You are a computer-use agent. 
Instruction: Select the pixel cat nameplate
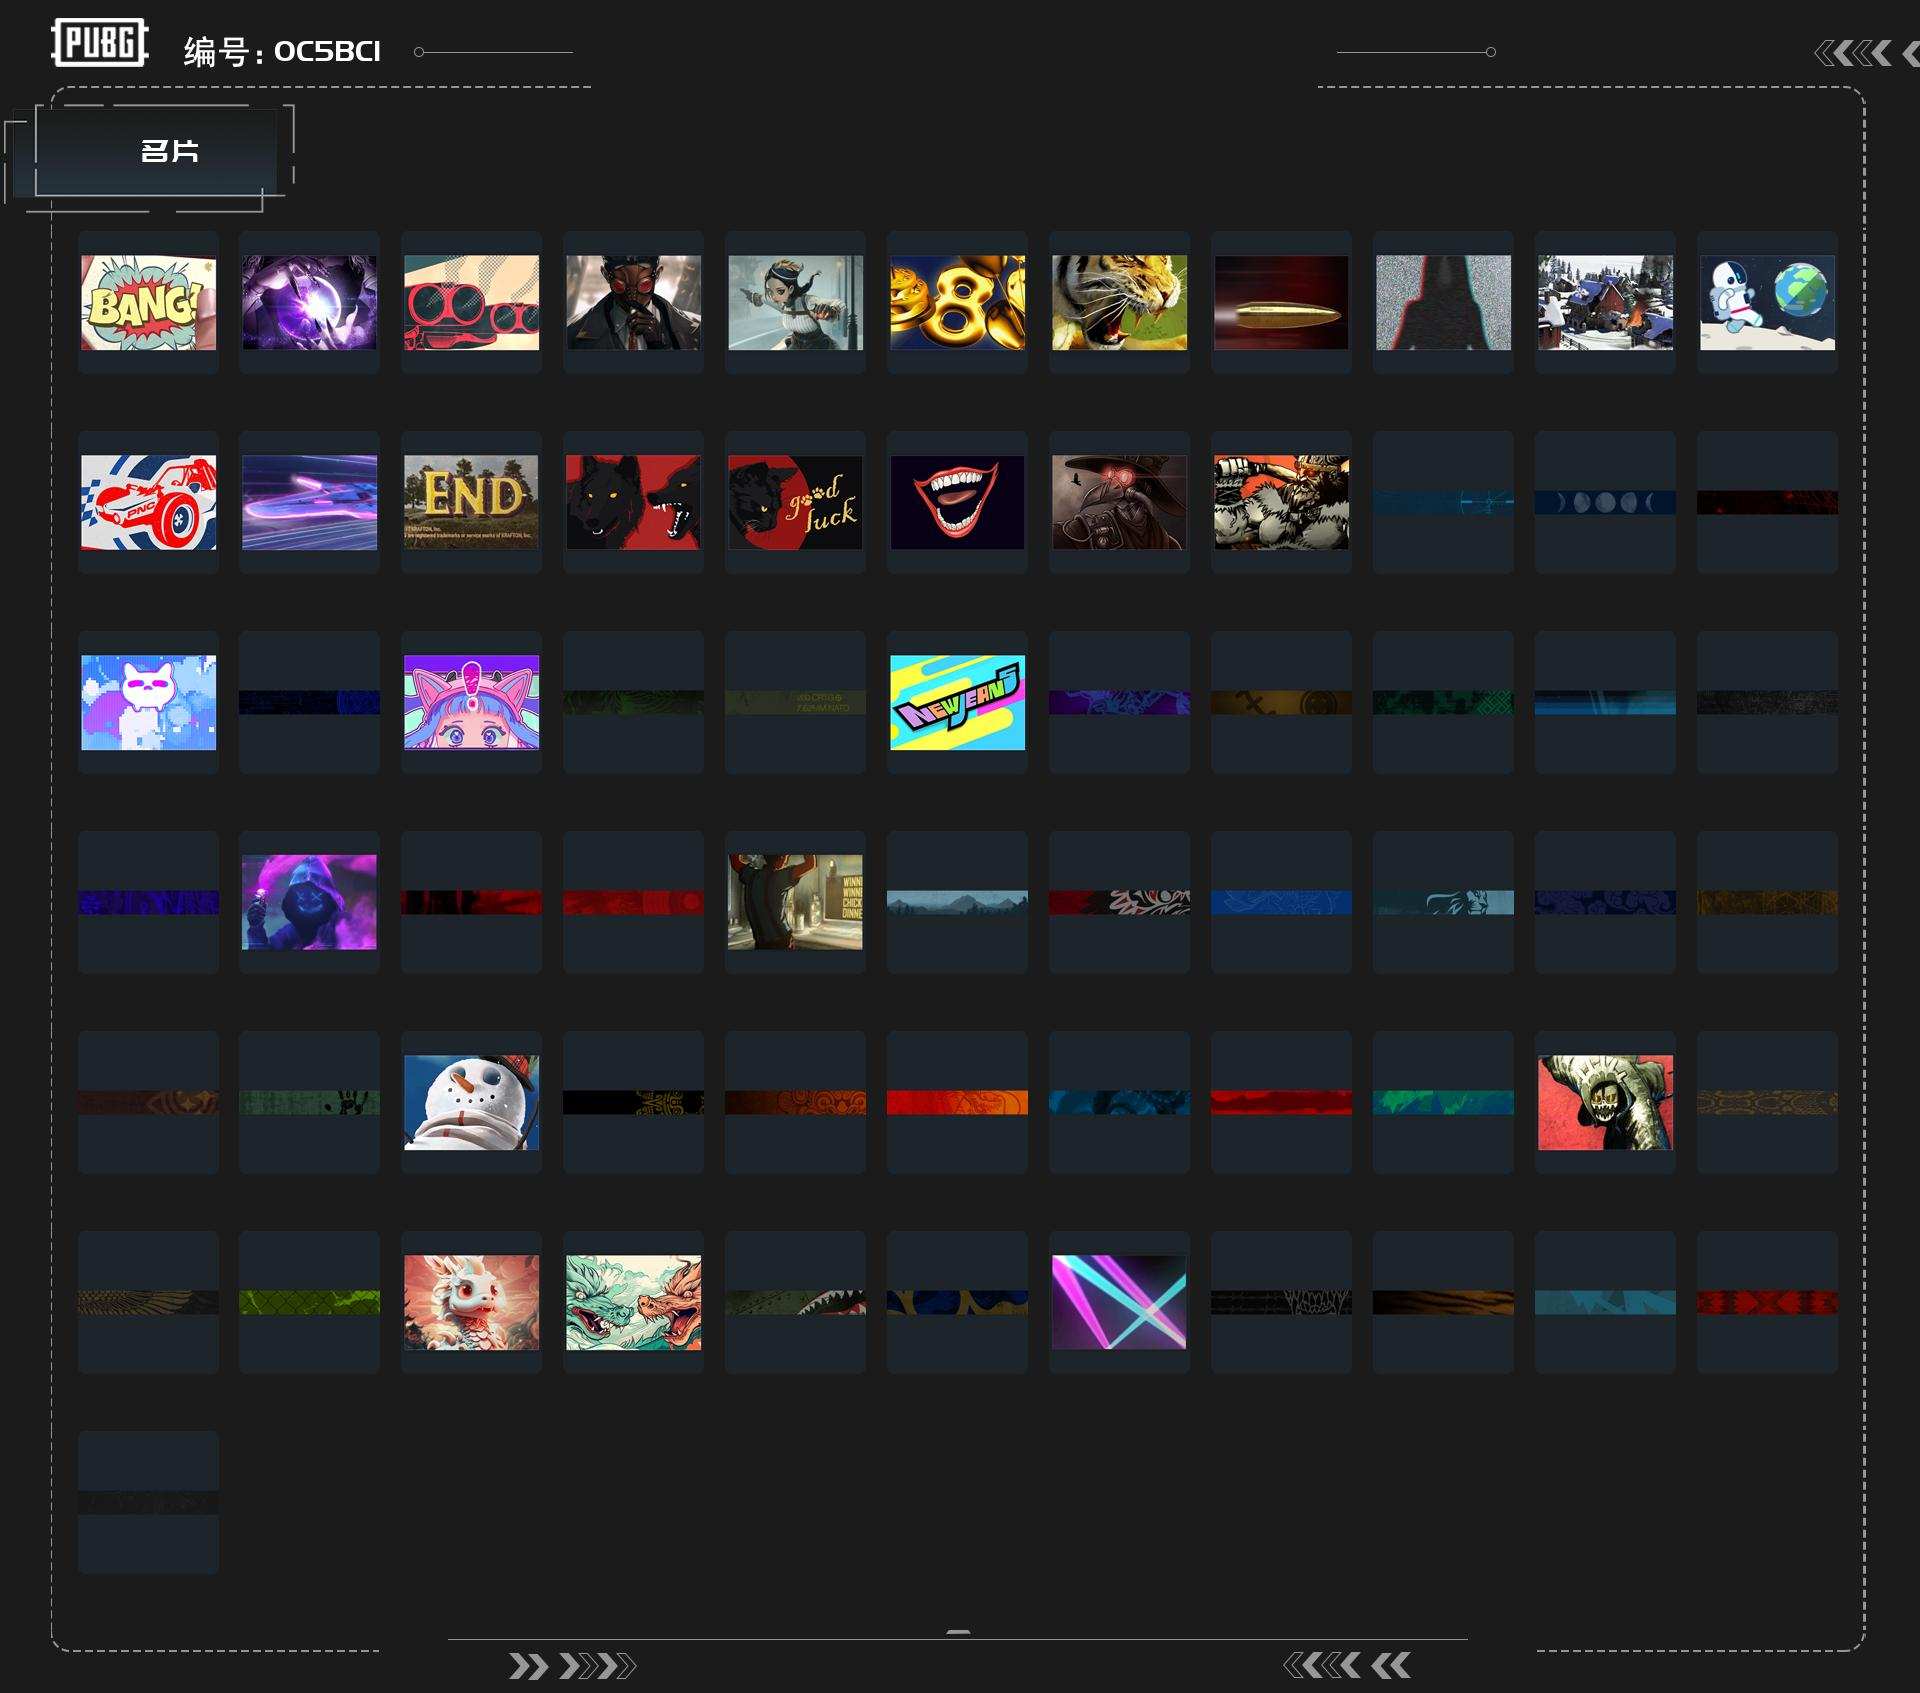(148, 702)
